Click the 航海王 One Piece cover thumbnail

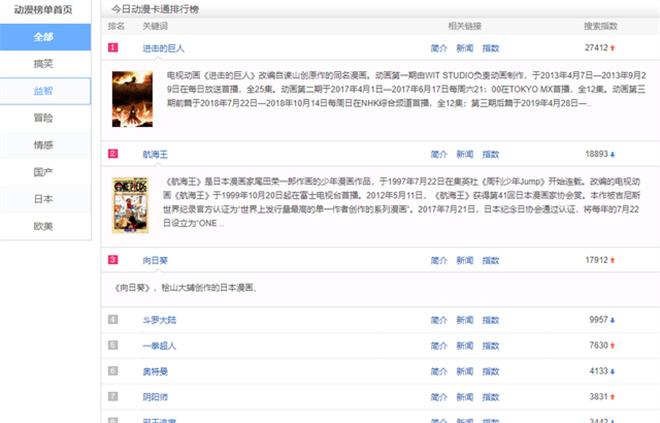coord(130,205)
